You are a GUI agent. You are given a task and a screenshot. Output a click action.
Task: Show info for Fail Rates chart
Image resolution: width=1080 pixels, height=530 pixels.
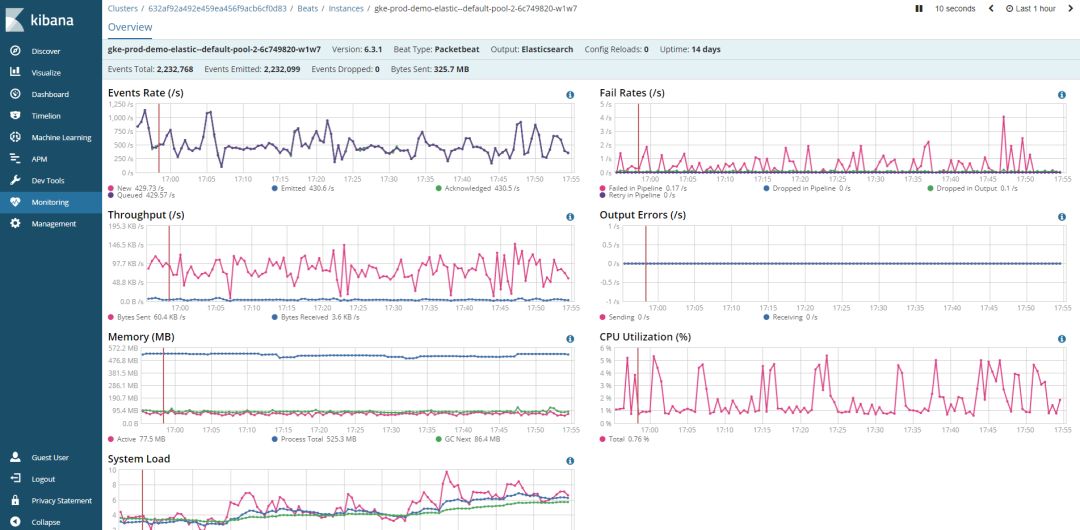click(1061, 95)
